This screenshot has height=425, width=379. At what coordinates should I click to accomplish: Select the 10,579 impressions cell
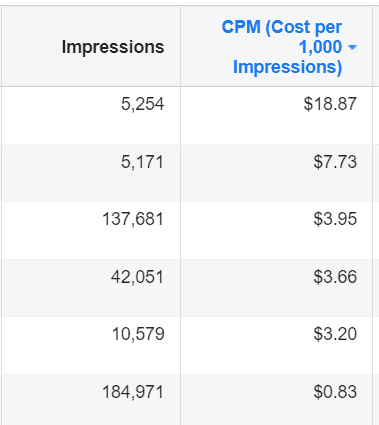(x=91, y=345)
